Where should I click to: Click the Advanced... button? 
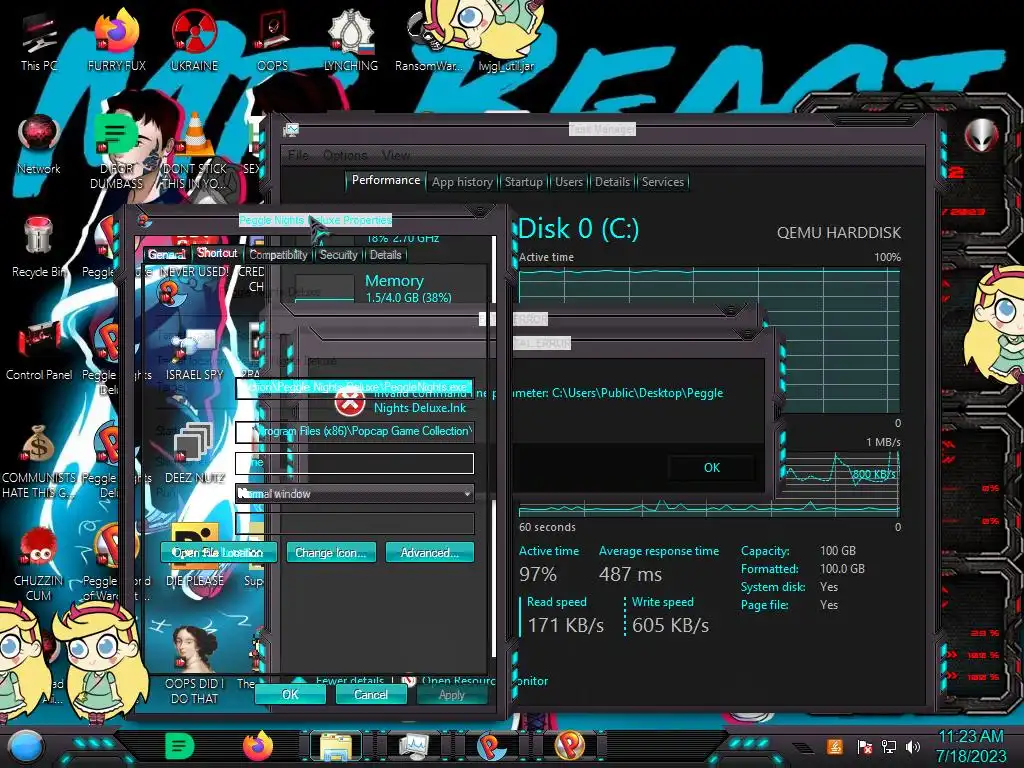429,552
